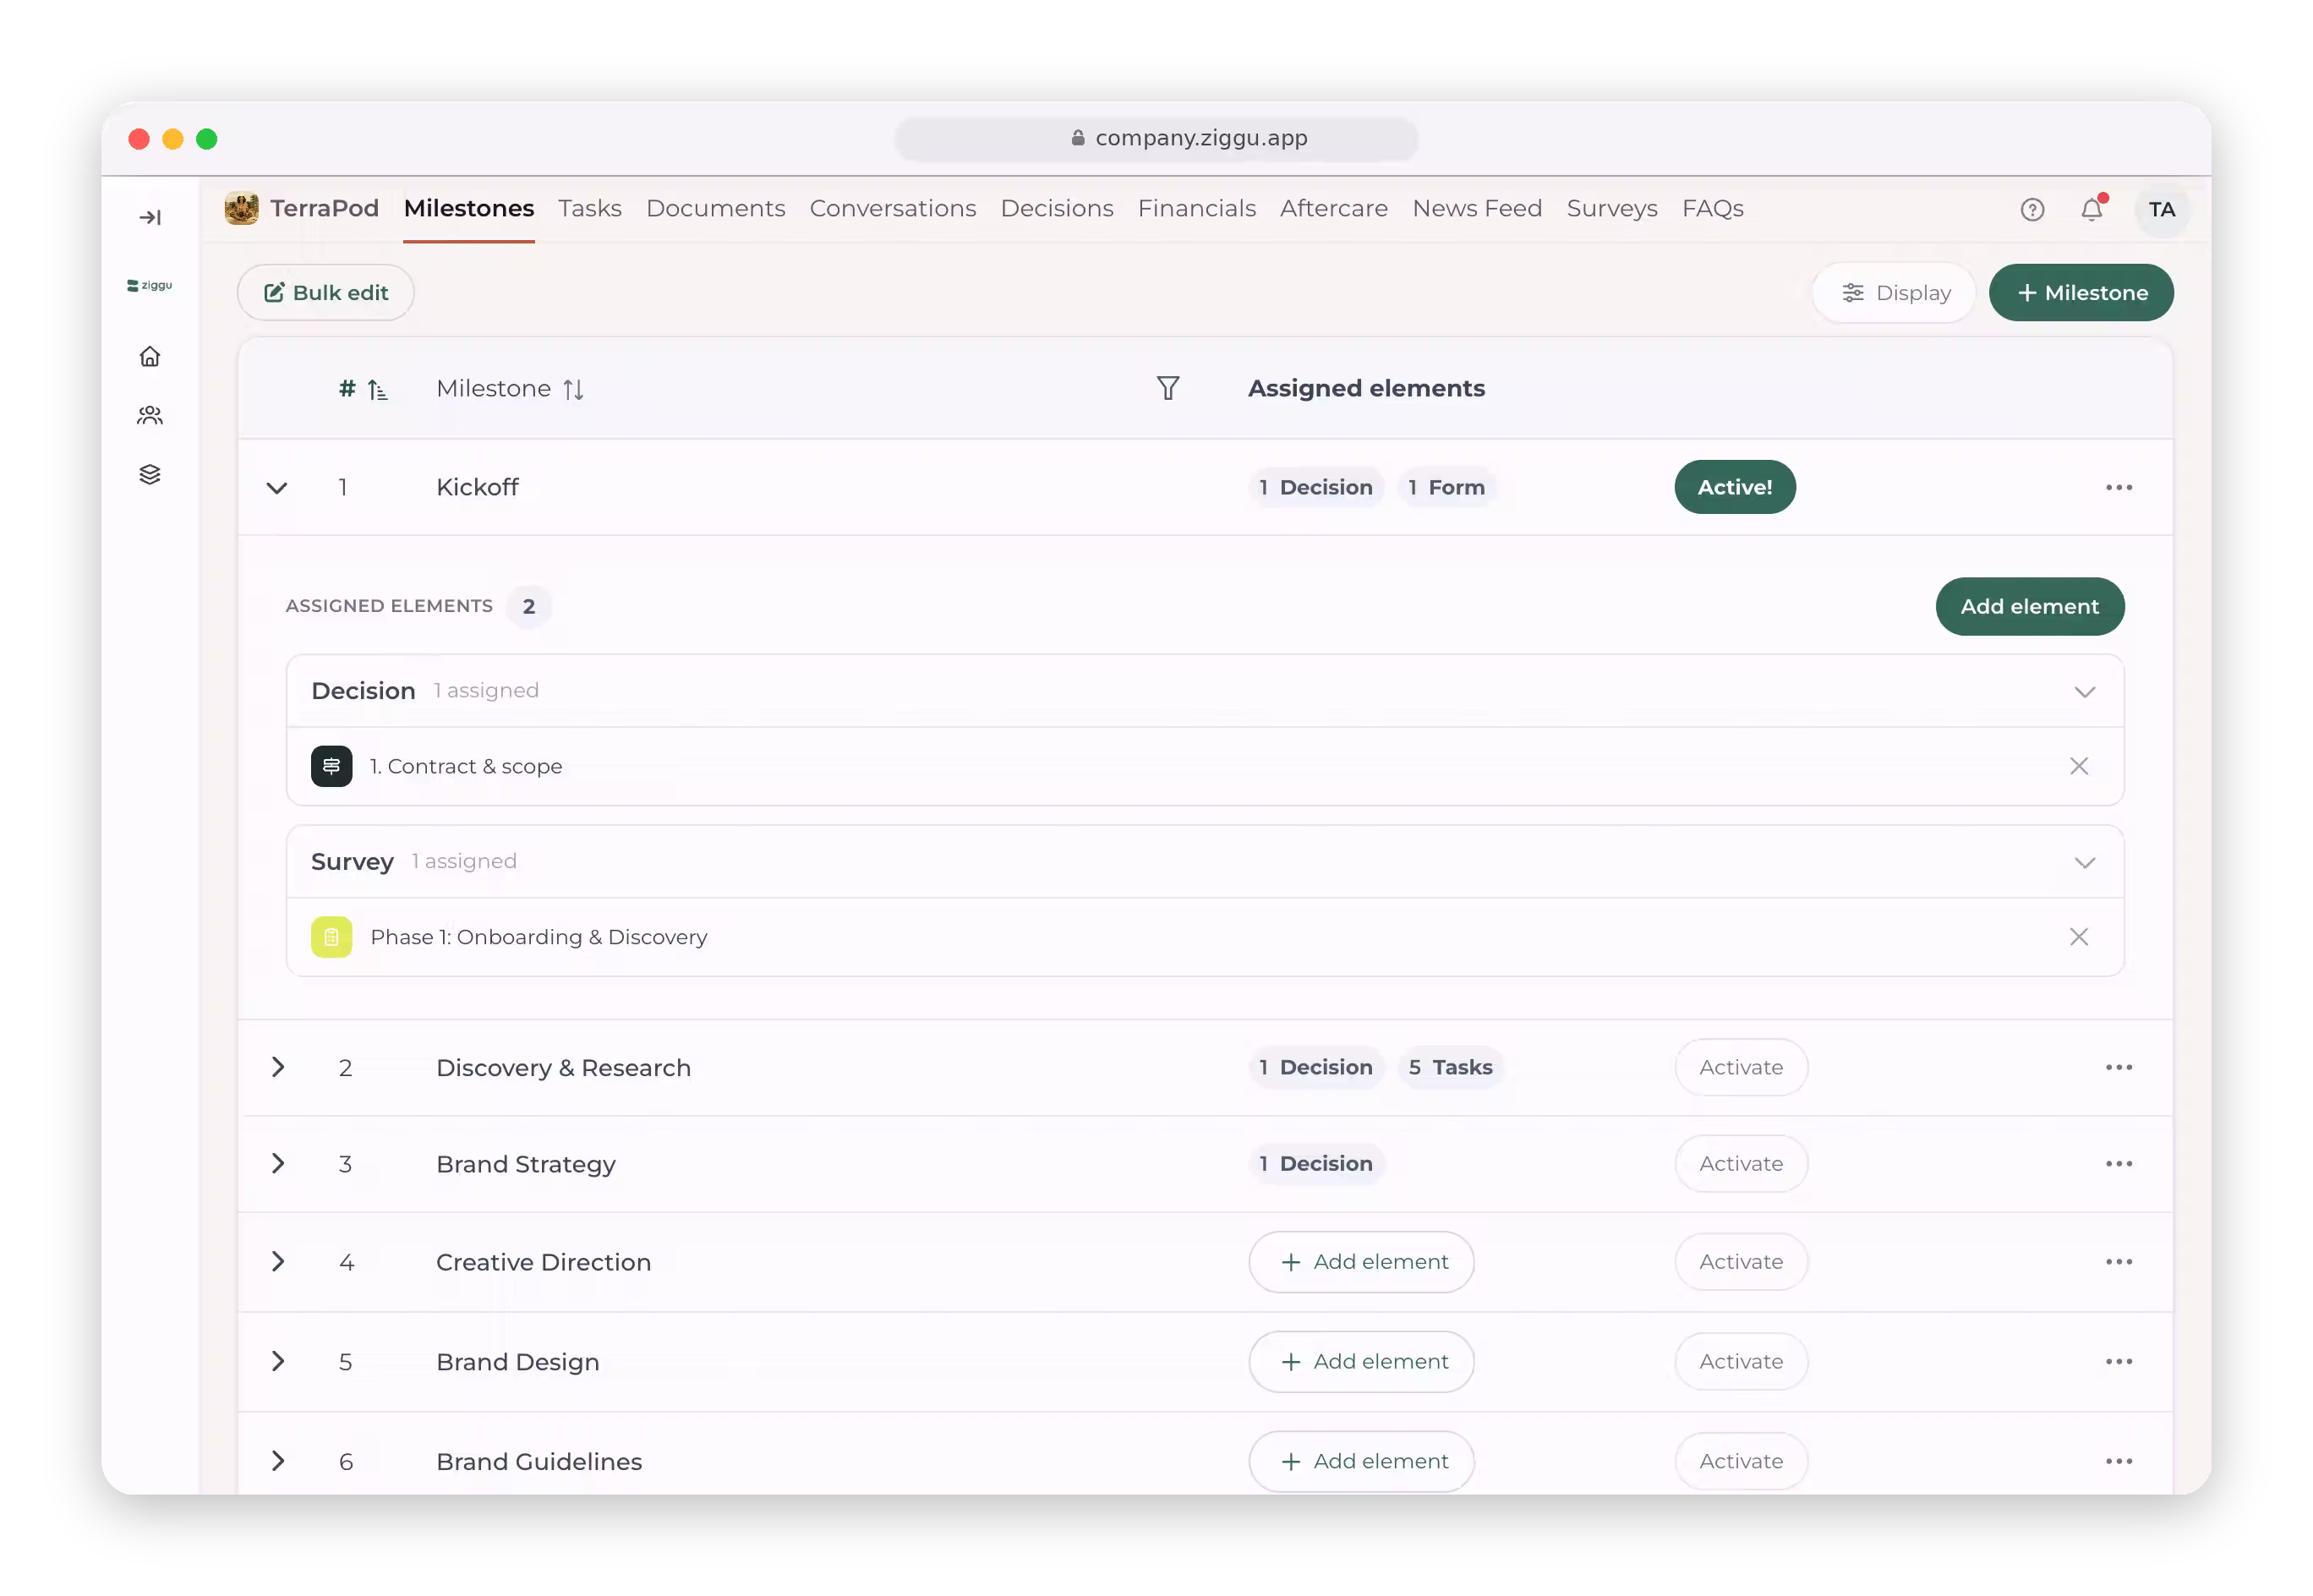Screen dimensions: 2313x1596
Task: Open the Display options dropdown
Action: (x=1894, y=293)
